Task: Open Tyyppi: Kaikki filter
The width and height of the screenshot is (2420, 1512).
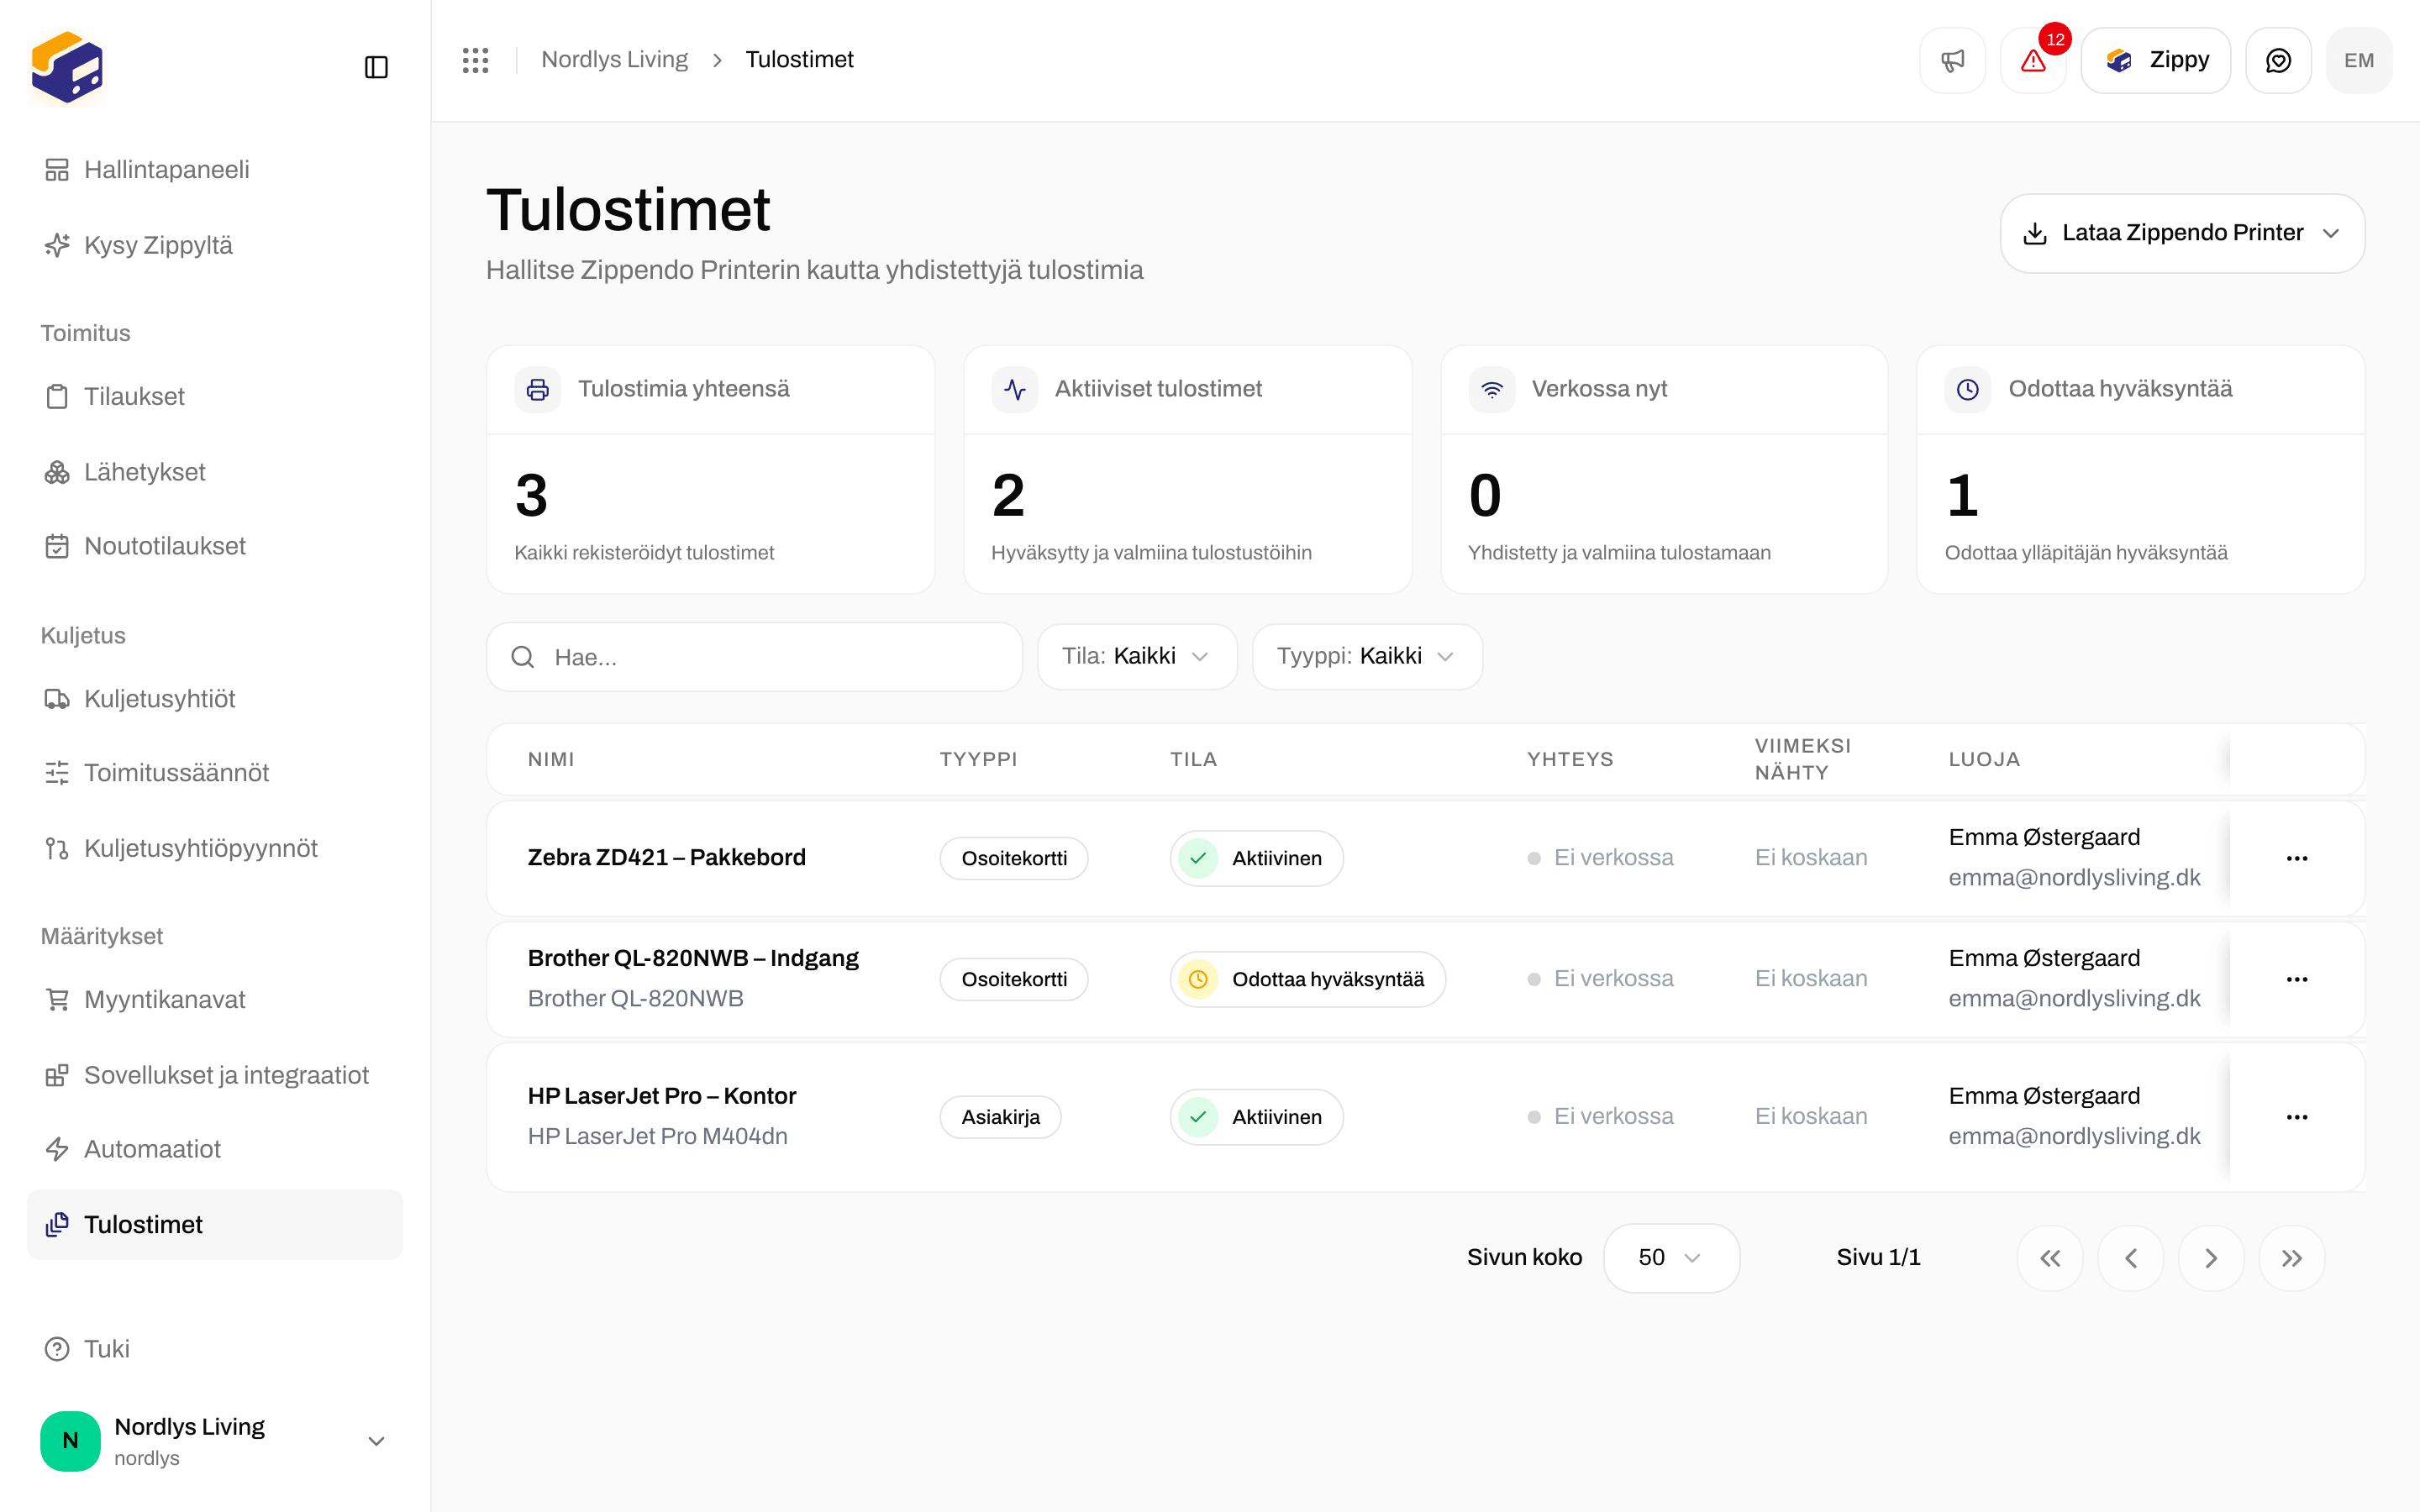Action: [x=1367, y=656]
